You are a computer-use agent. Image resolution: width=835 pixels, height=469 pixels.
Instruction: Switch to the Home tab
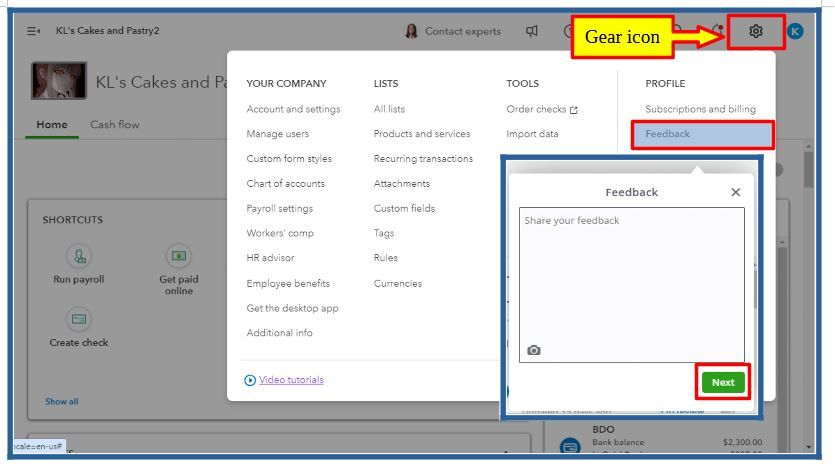click(x=52, y=125)
